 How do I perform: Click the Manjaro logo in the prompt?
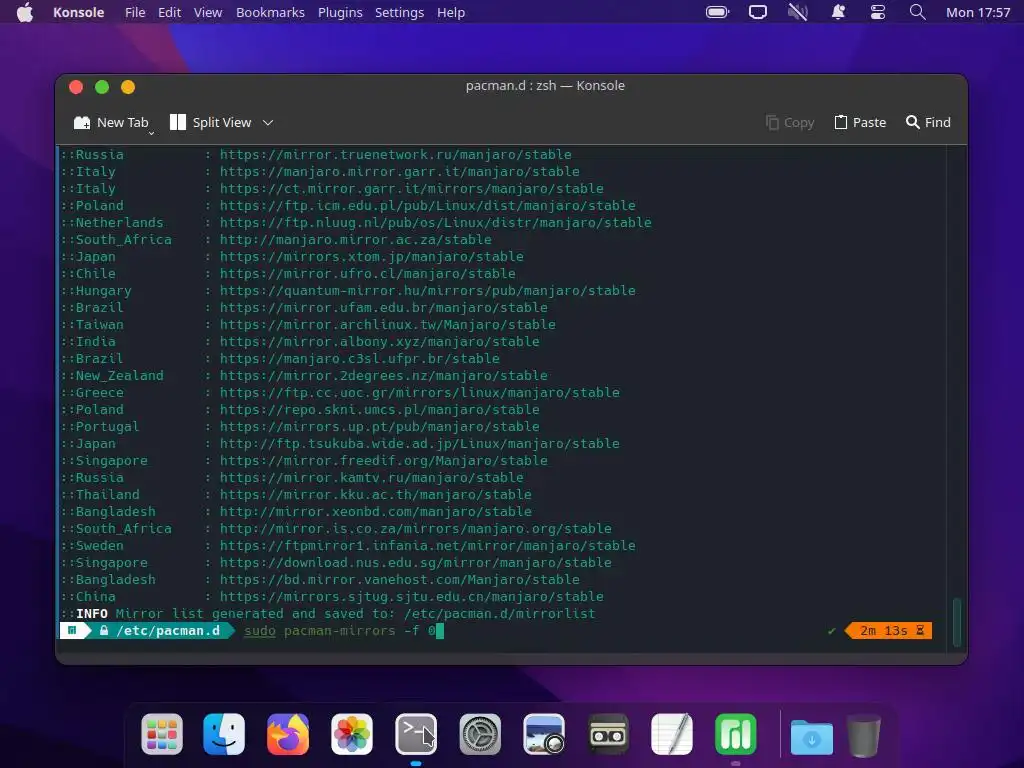[72, 631]
